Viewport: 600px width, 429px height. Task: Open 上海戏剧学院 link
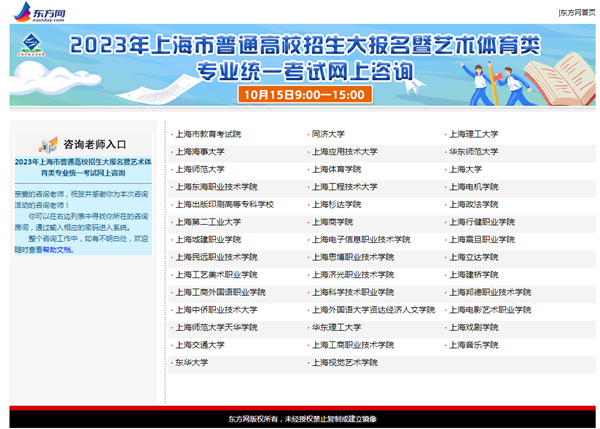tap(474, 328)
